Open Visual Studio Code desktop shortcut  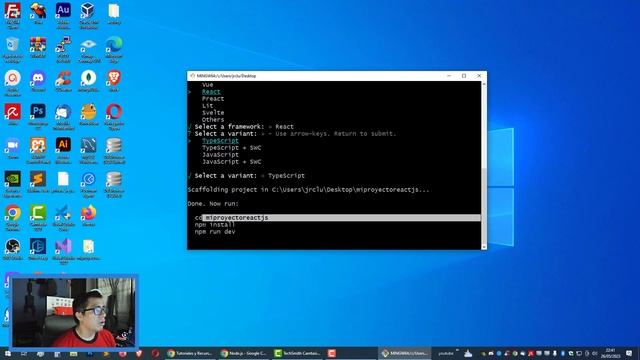63,213
